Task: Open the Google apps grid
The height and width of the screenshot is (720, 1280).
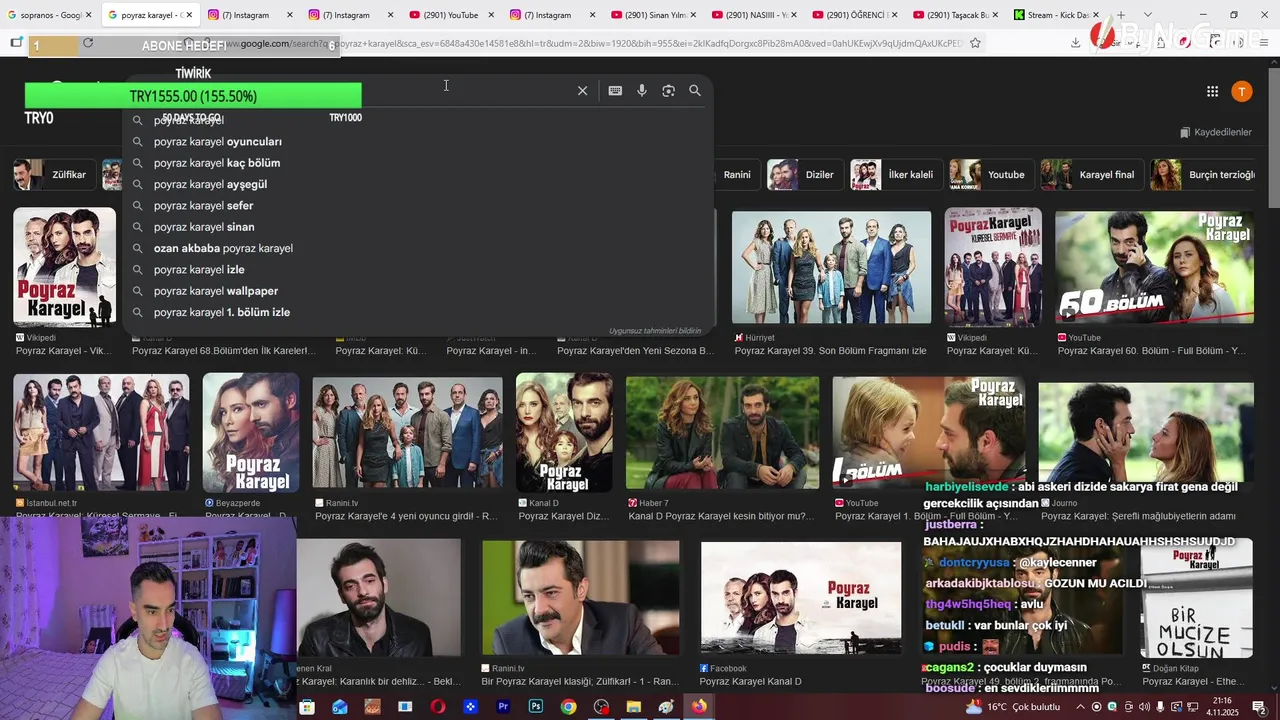Action: pos(1212,91)
